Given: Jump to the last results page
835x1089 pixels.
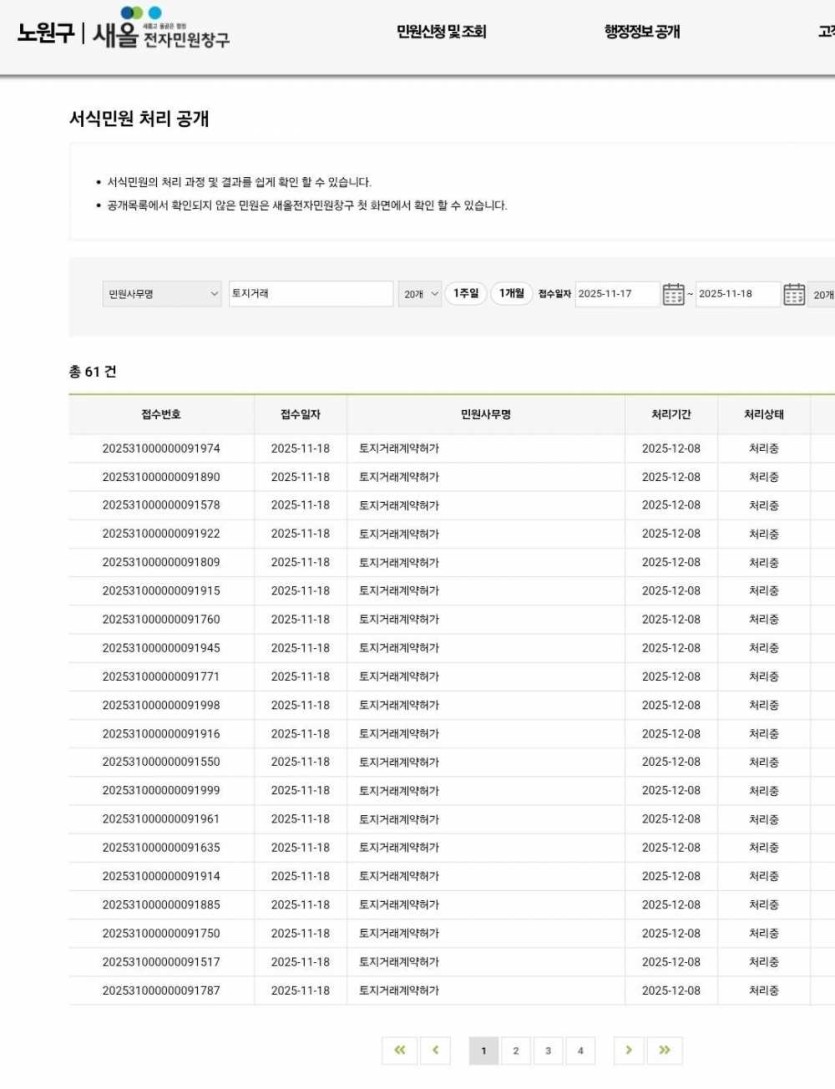Looking at the screenshot, I should pos(664,1050).
